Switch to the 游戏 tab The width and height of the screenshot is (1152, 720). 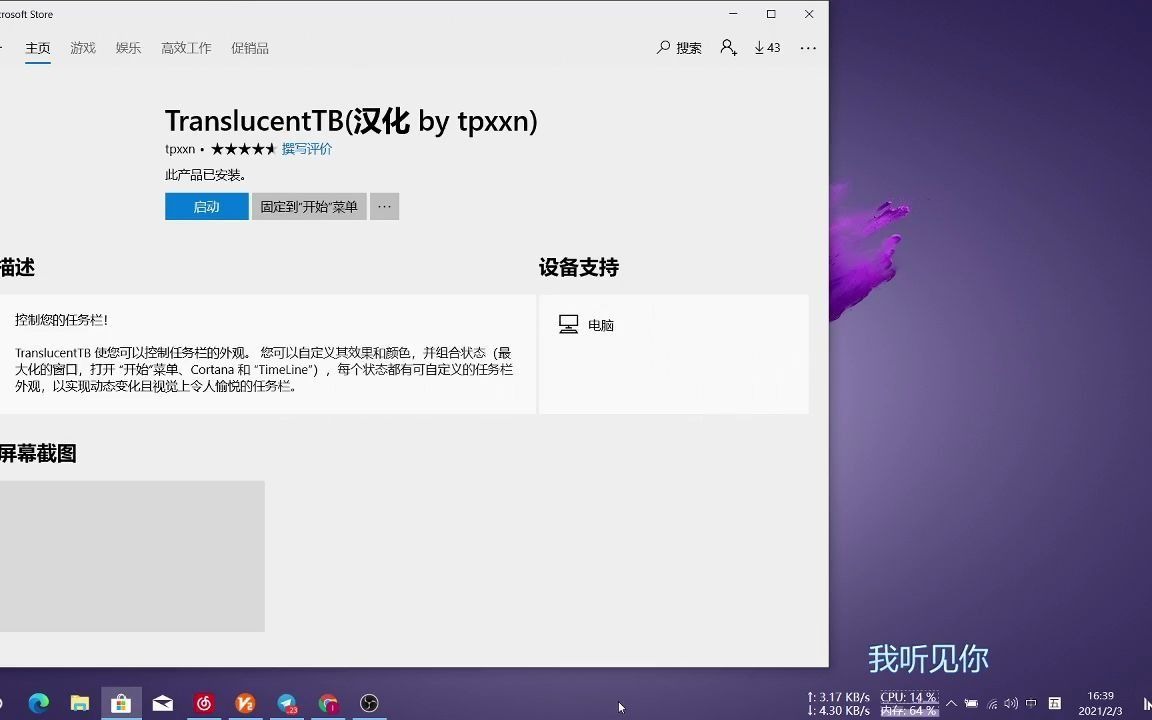pyautogui.click(x=83, y=47)
